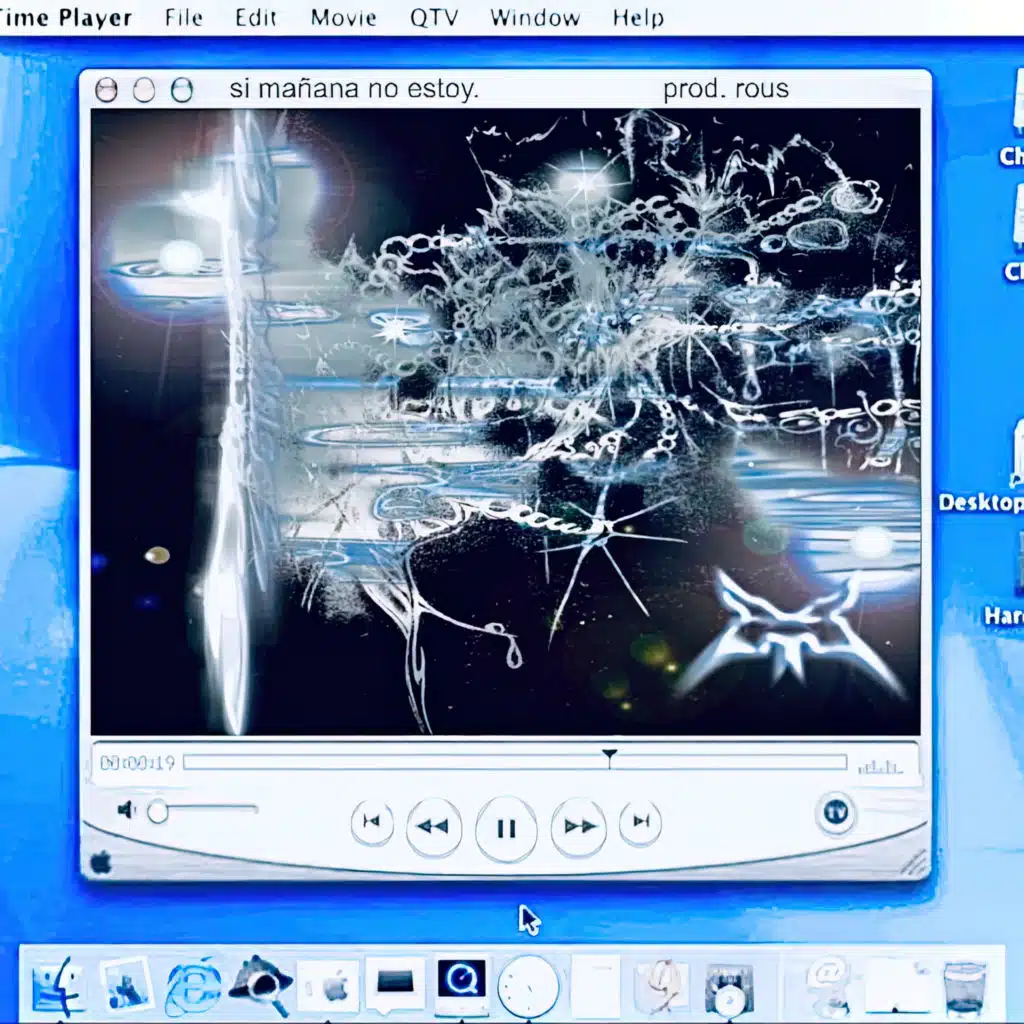Click the playhead marker on the timeline
Viewport: 1024px width, 1024px height.
coord(609,757)
